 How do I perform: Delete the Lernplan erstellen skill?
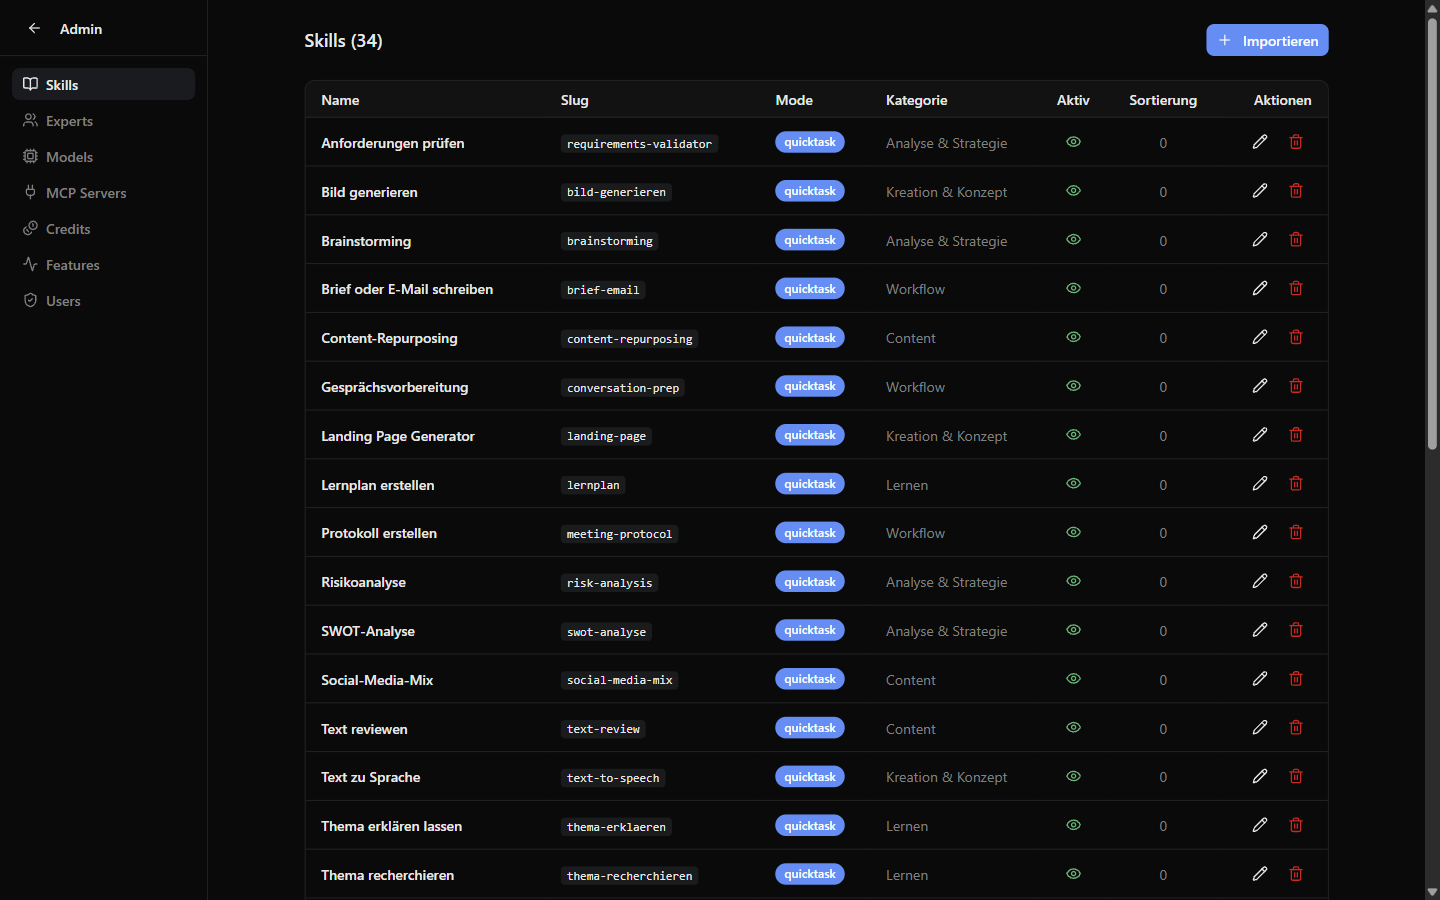pos(1296,484)
